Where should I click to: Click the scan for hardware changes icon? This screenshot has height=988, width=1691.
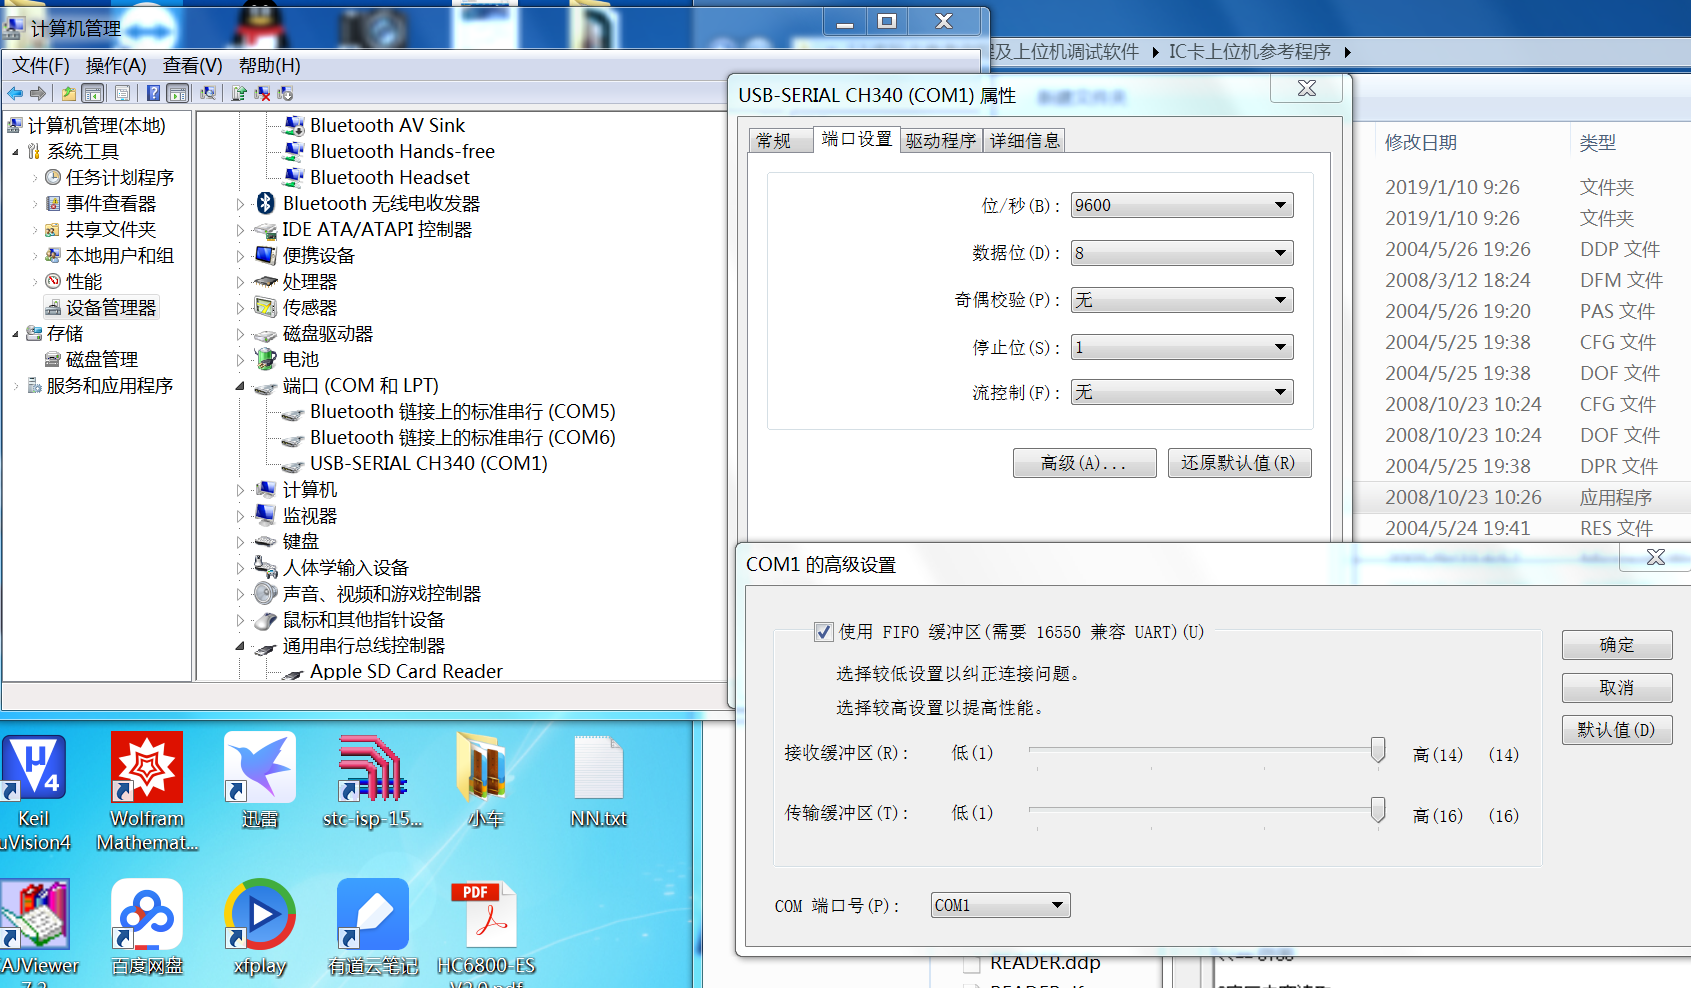[x=209, y=93]
